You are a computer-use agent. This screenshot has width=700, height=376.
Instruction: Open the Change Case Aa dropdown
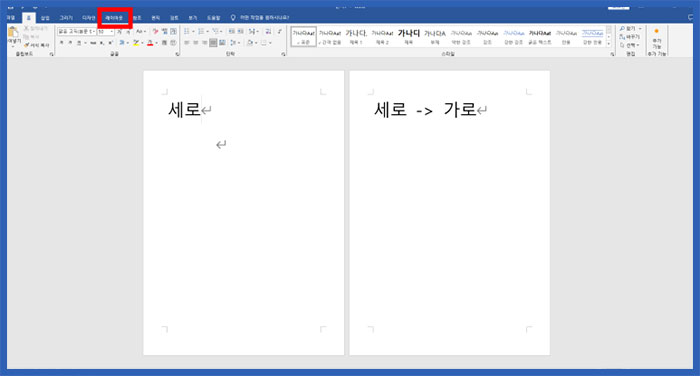tap(141, 32)
